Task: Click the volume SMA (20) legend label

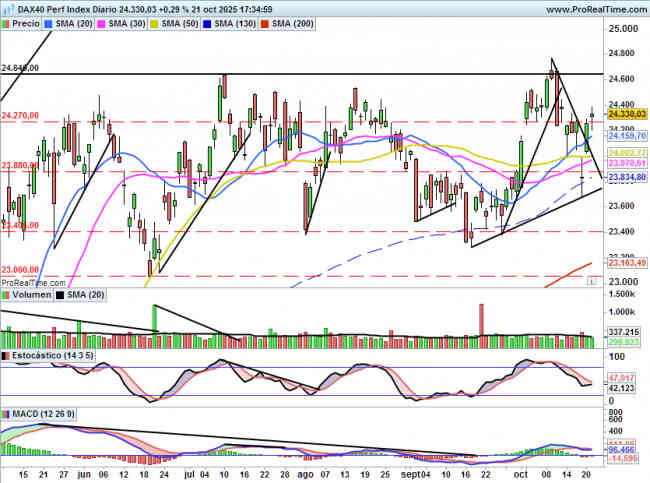Action: pyautogui.click(x=86, y=296)
